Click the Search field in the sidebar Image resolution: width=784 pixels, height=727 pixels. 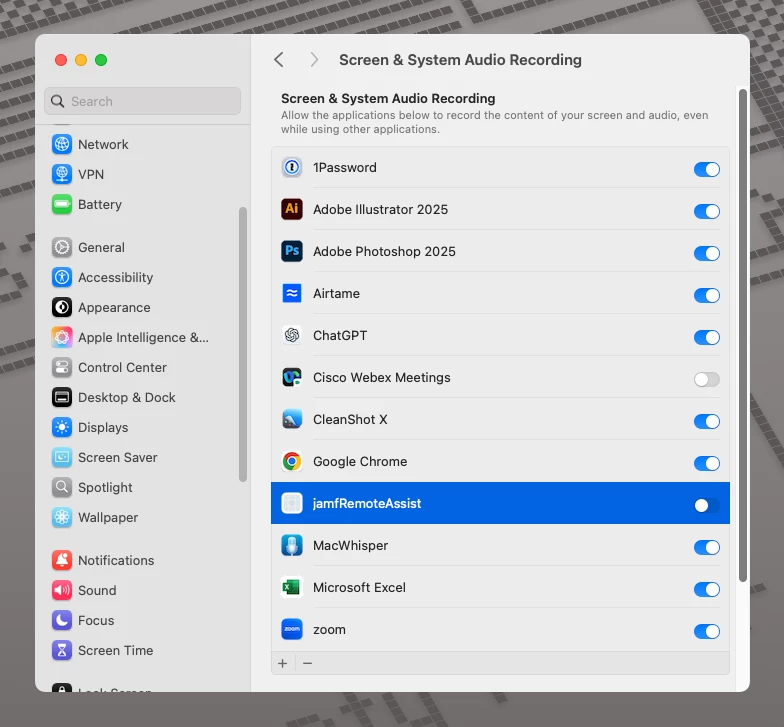[x=142, y=101]
